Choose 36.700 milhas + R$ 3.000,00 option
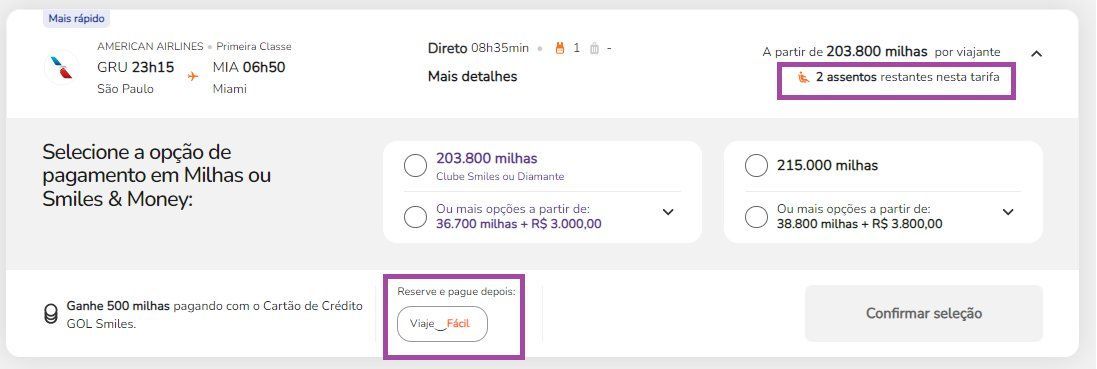The height and width of the screenshot is (369, 1097). coord(415,217)
